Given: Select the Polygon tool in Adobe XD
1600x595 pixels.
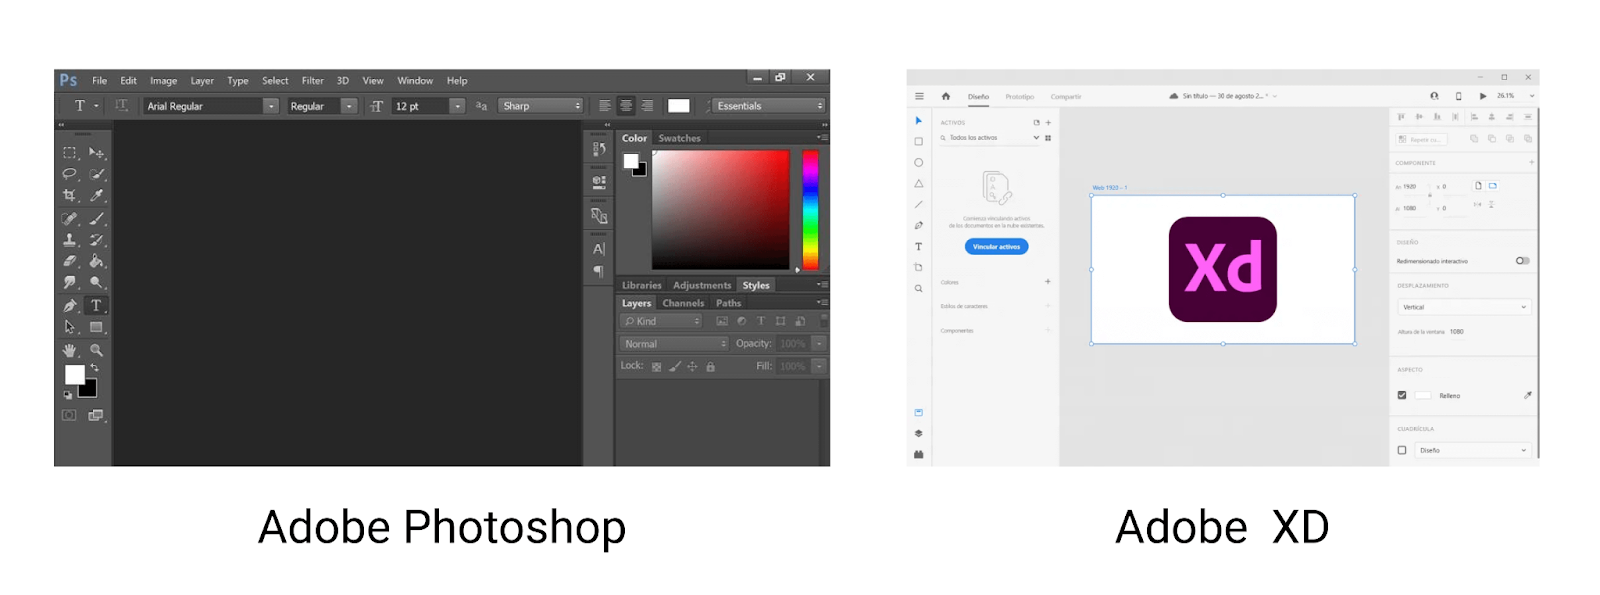Looking at the screenshot, I should 918,183.
